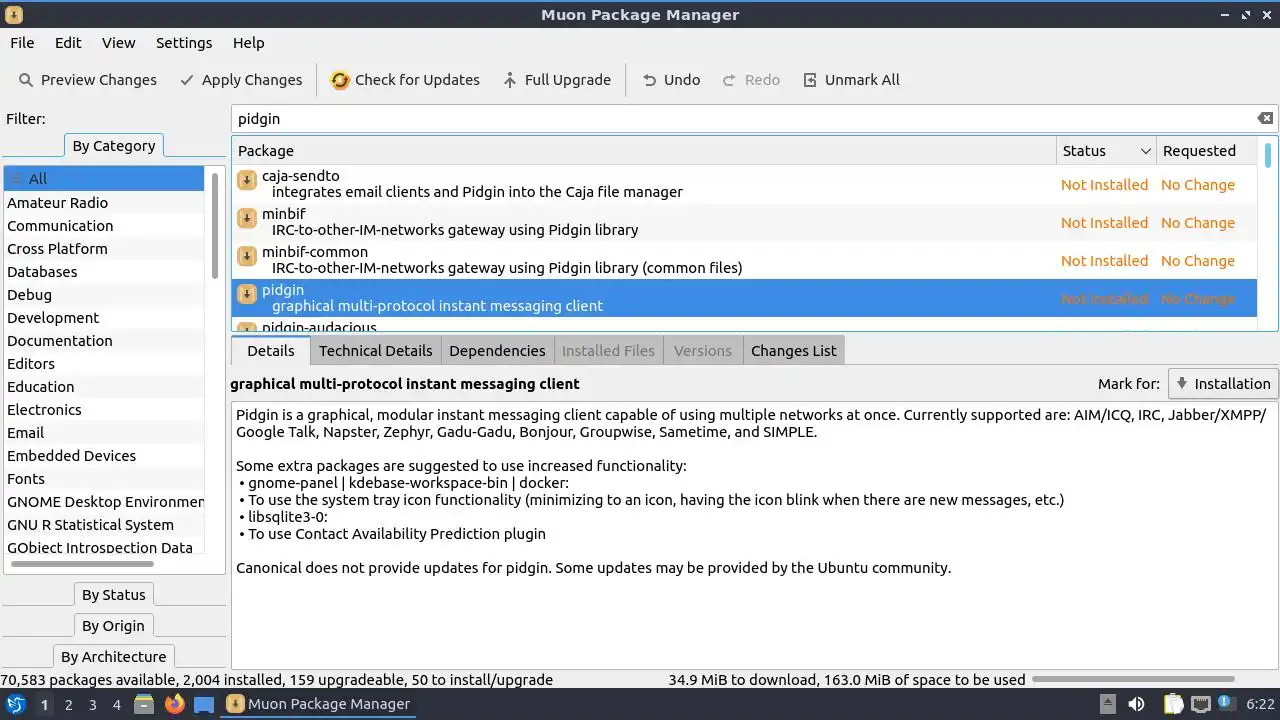Select the Embedded Devices category

coord(103,455)
